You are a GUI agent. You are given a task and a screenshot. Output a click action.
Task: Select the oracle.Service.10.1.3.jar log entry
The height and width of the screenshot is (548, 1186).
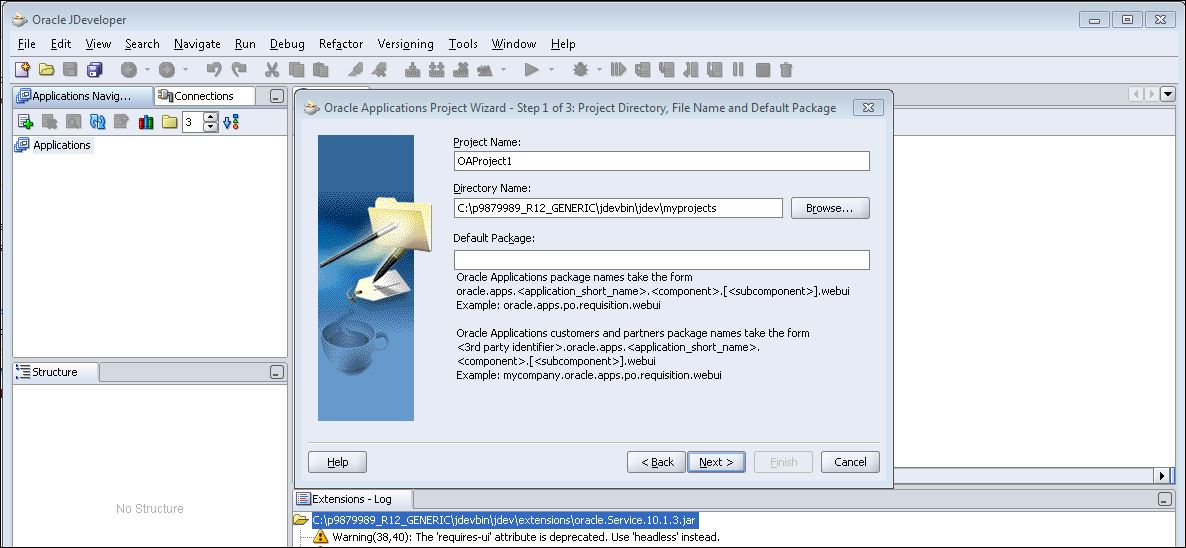[x=505, y=520]
